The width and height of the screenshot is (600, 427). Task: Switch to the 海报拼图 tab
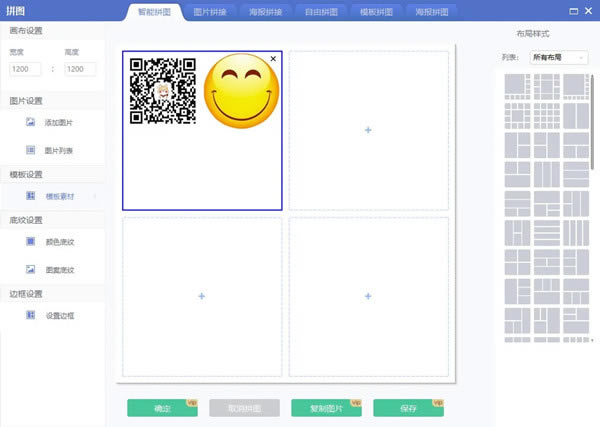432,12
